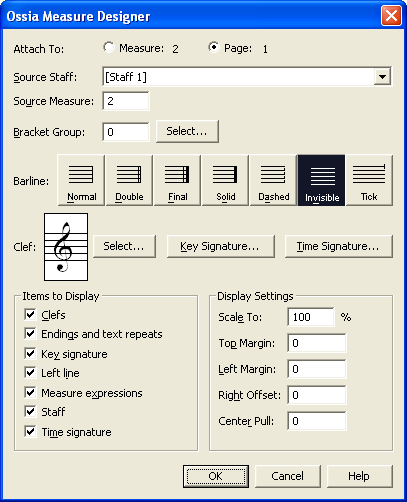Choose the Dashed barline icon
Image resolution: width=407 pixels, height=502 pixels.
coord(273,180)
